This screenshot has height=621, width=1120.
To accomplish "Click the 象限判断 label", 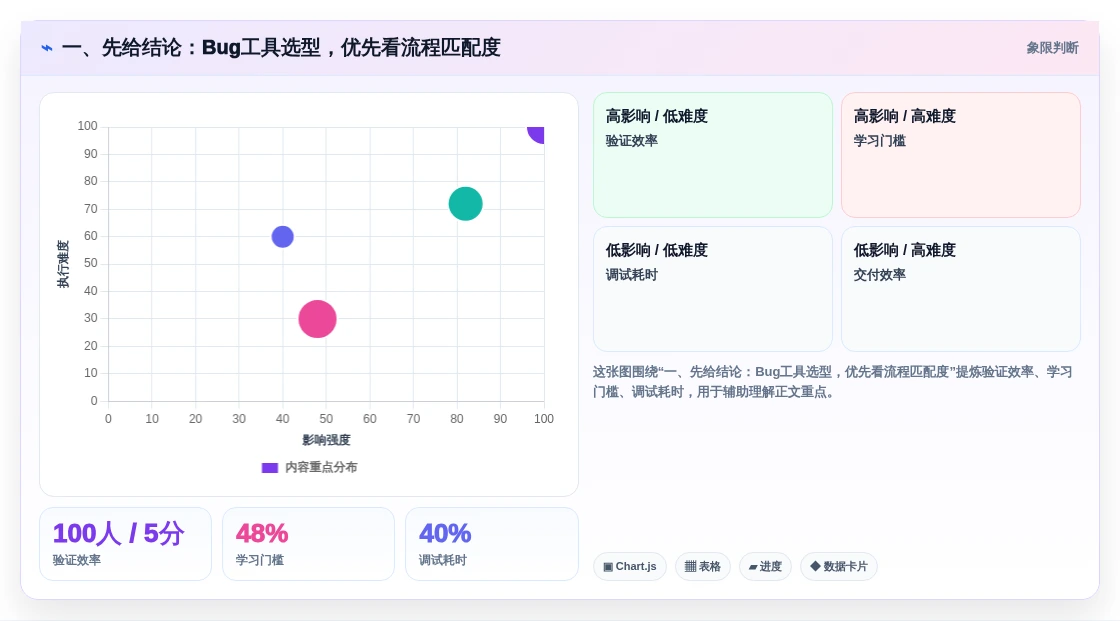I will tap(1052, 48).
